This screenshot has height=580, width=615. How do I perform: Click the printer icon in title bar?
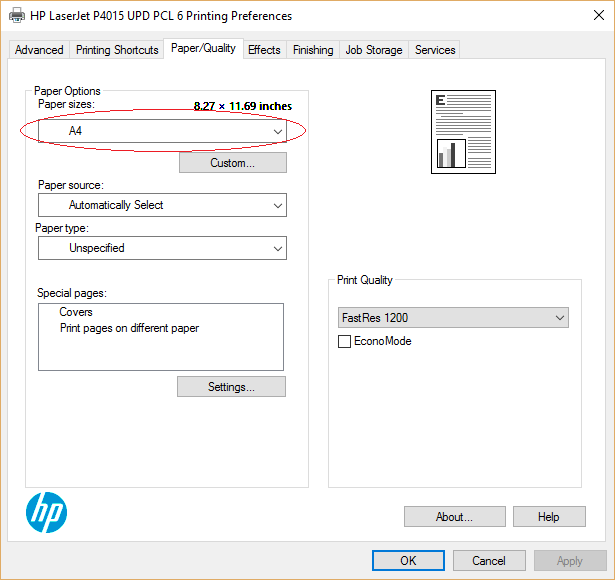point(17,16)
